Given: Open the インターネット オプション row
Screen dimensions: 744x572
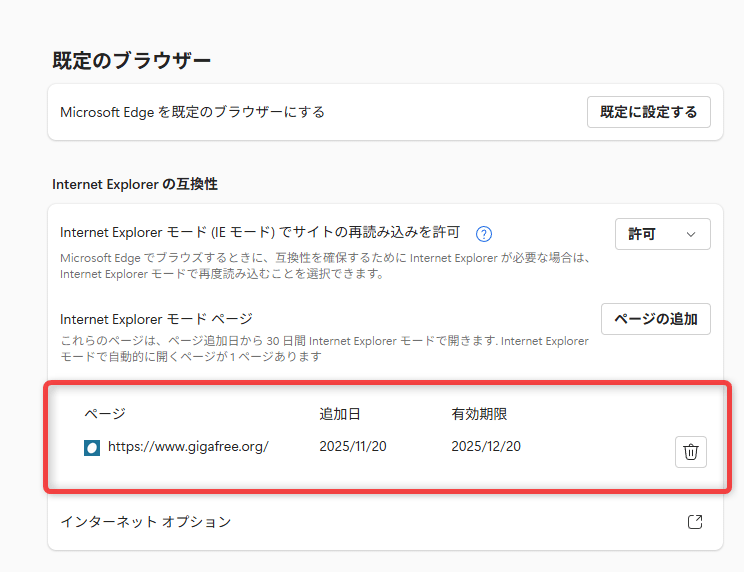Looking at the screenshot, I should (146, 522).
